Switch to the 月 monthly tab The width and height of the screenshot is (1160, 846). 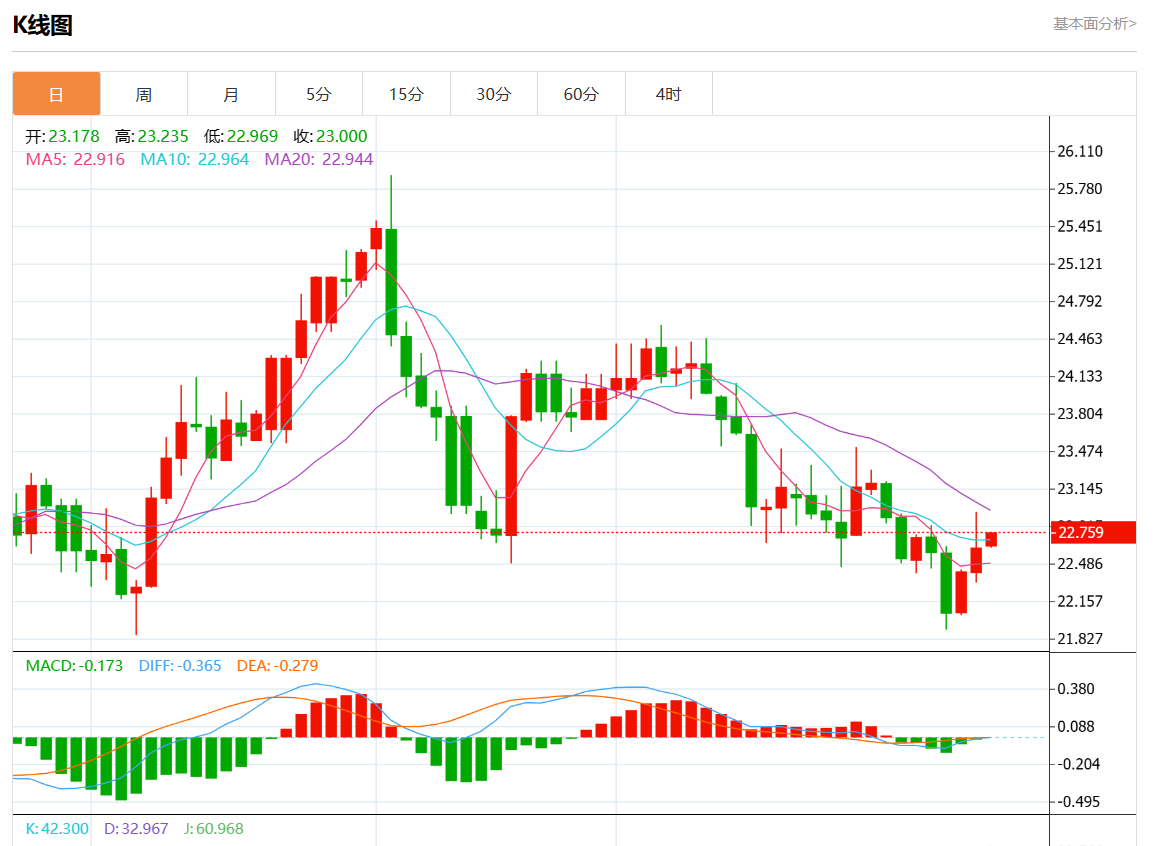(231, 94)
